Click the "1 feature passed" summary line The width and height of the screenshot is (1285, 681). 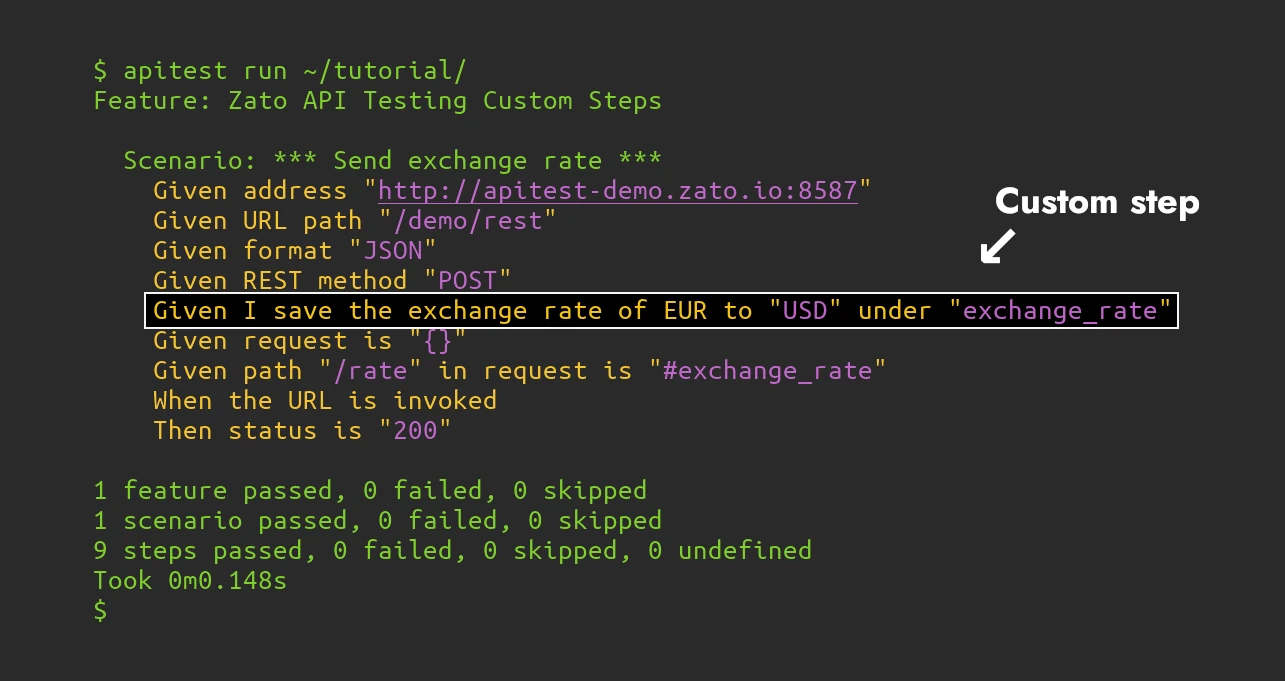pyautogui.click(x=370, y=491)
